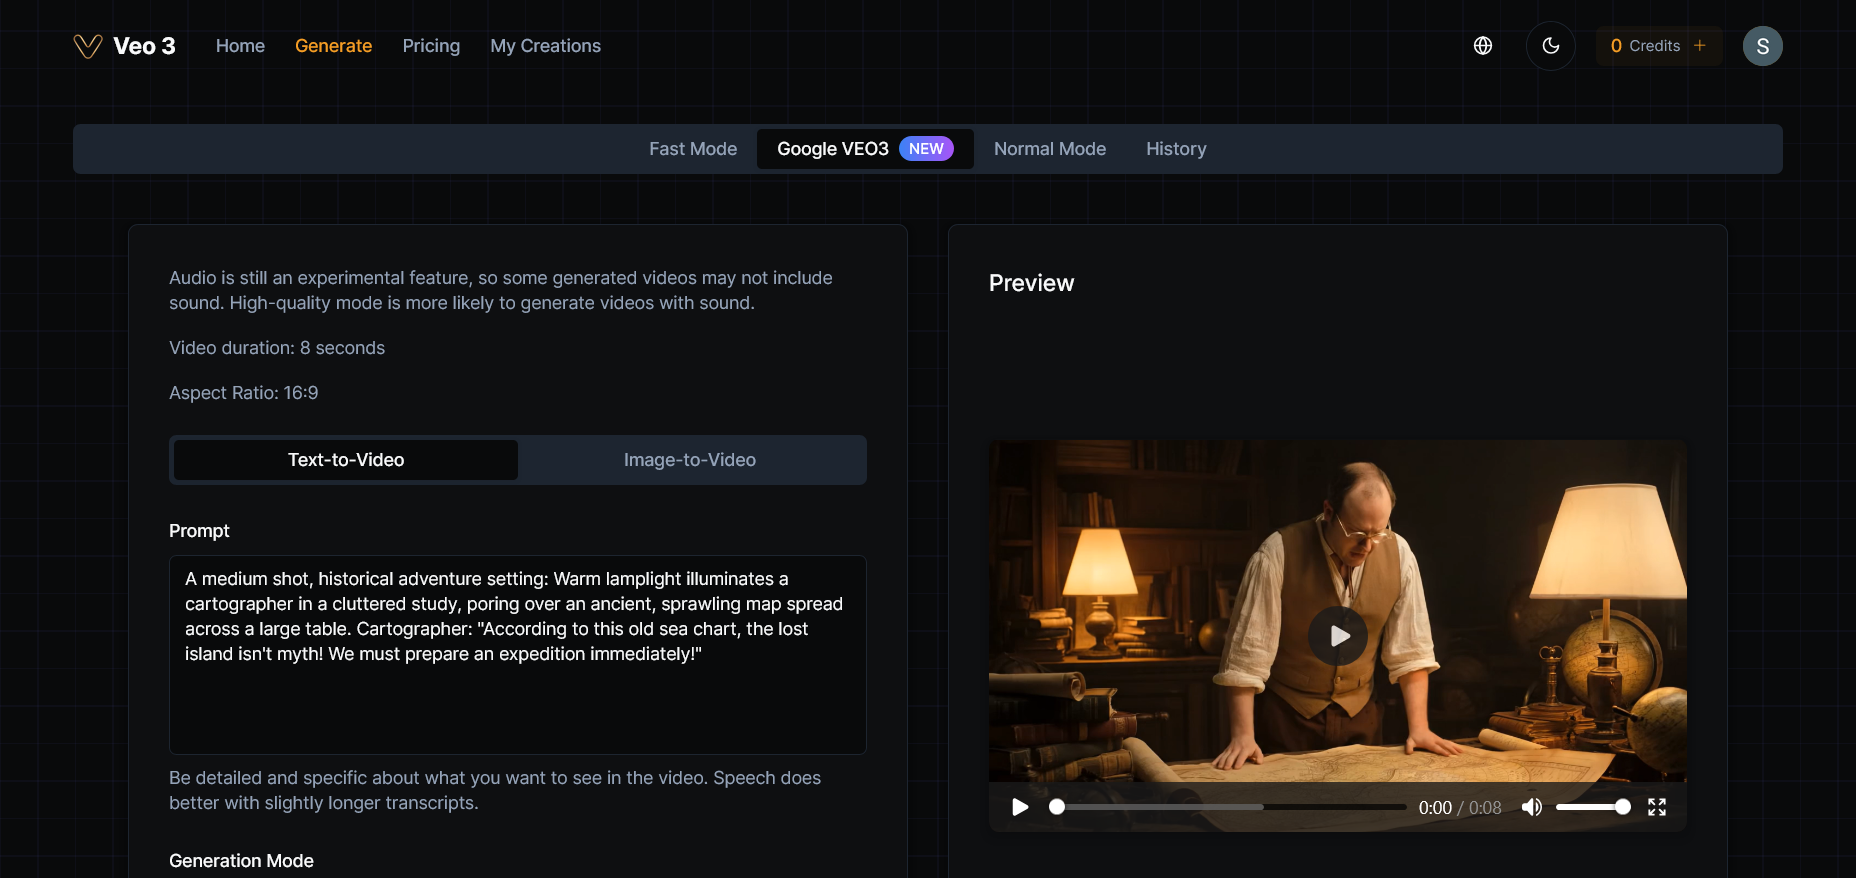The height and width of the screenshot is (878, 1856).
Task: Click the small play button in video controls
Action: (1020, 807)
